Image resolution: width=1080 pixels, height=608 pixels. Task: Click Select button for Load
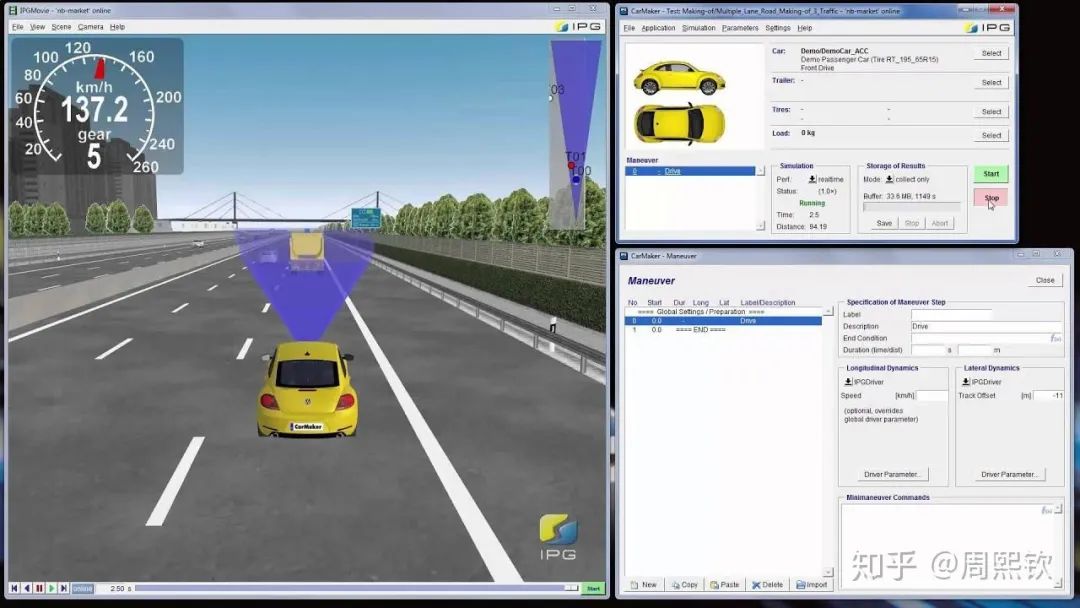(x=991, y=136)
